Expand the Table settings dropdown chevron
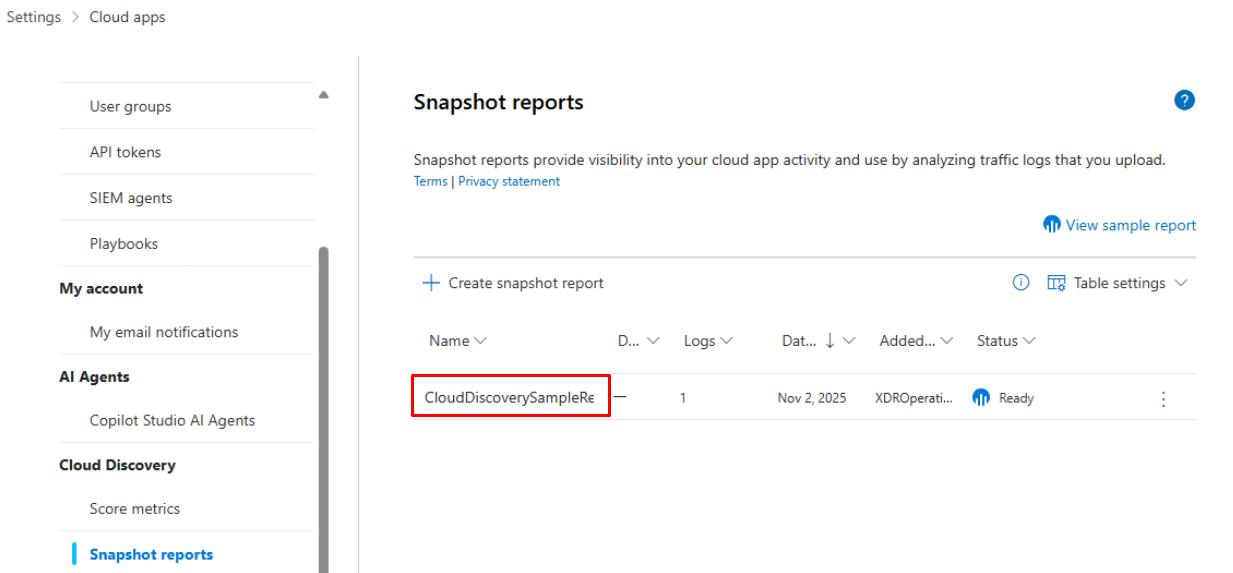1233x573 pixels. pos(1182,283)
